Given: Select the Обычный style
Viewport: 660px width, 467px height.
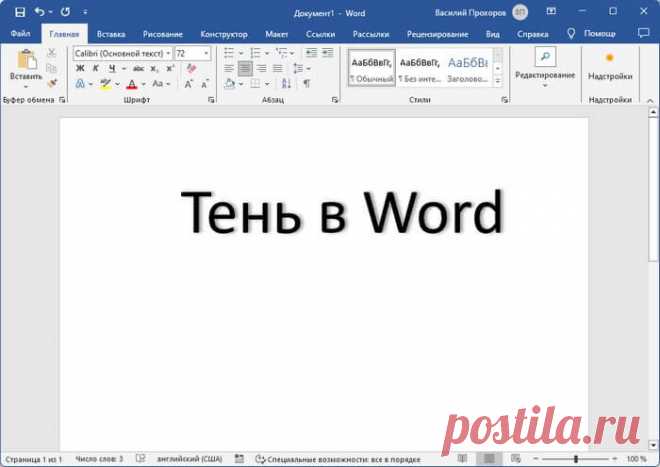Looking at the screenshot, I should click(x=372, y=68).
